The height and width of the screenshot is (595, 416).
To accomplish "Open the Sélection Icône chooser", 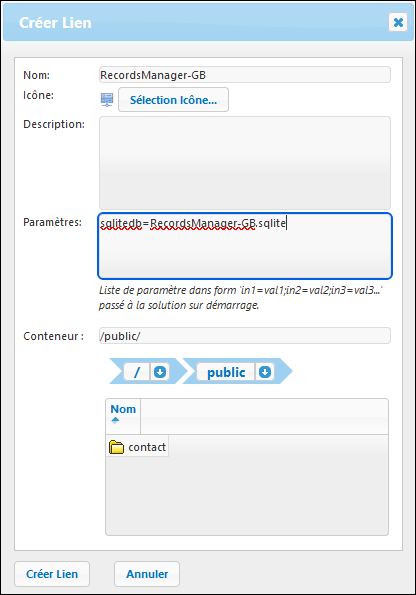I will [x=173, y=100].
